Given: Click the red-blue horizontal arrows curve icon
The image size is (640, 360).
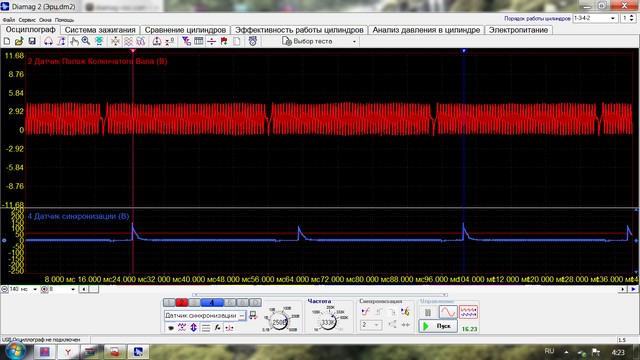Looking at the screenshot, I should pos(48,41).
